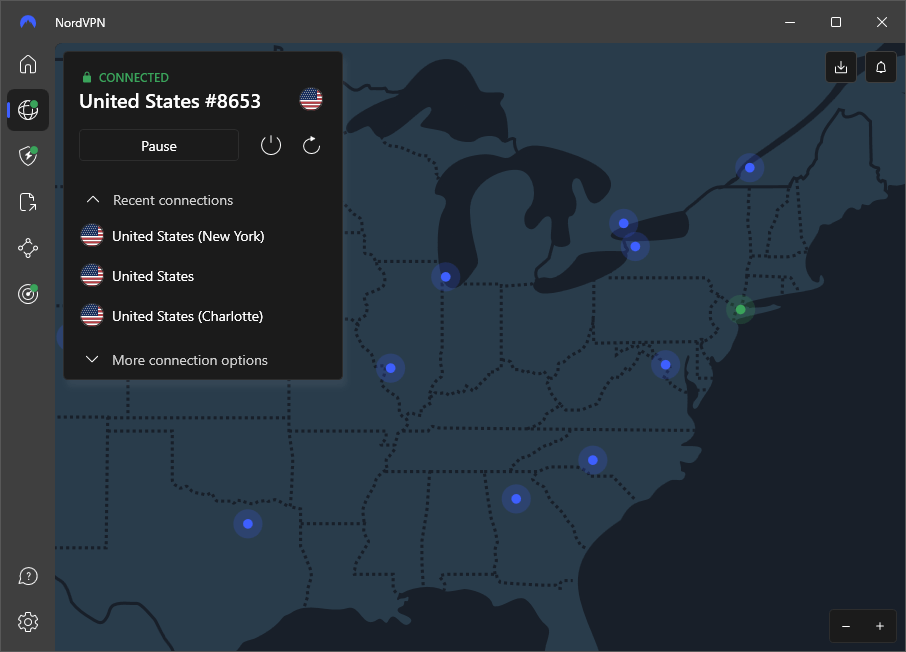This screenshot has height=652, width=906.
Task: Disconnect using the power icon
Action: tap(271, 145)
